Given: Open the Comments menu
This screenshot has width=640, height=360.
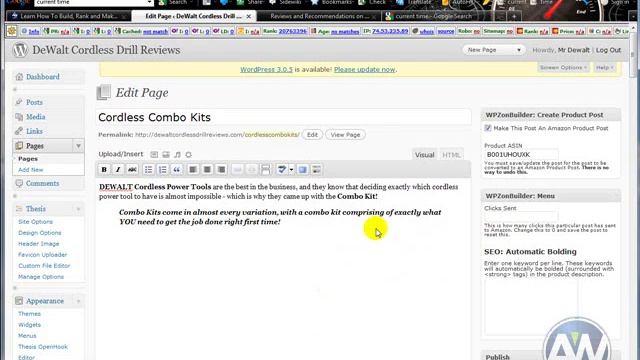Looking at the screenshot, I should coord(42,183).
